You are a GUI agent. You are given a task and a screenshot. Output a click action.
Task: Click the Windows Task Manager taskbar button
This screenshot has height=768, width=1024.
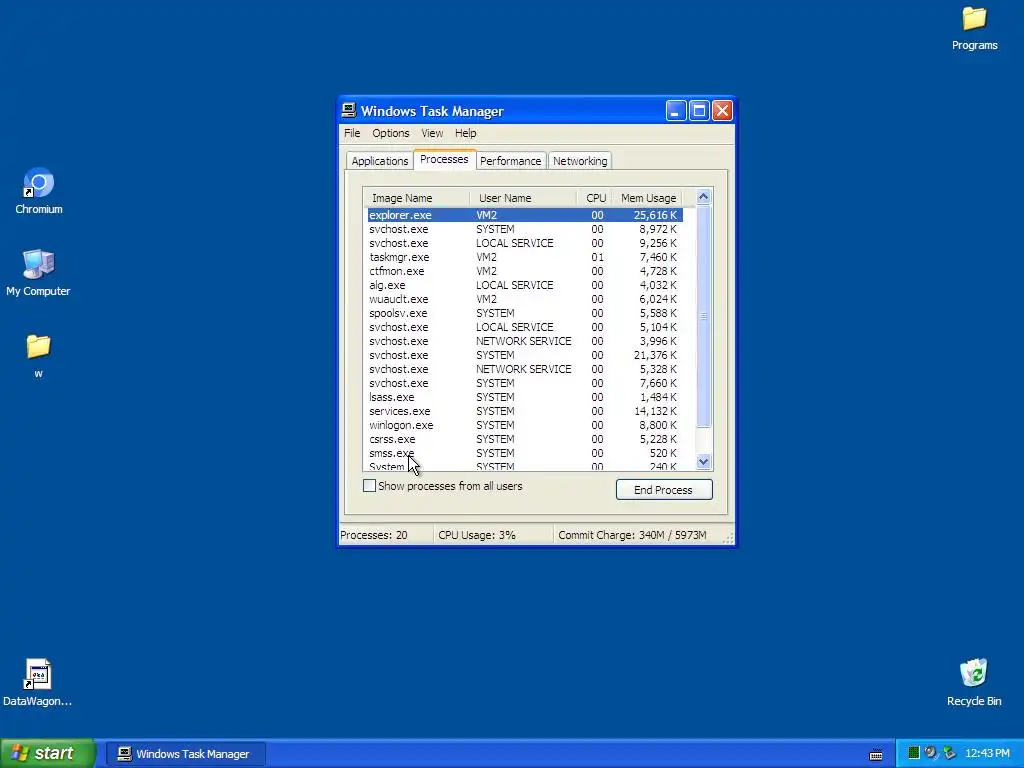186,754
